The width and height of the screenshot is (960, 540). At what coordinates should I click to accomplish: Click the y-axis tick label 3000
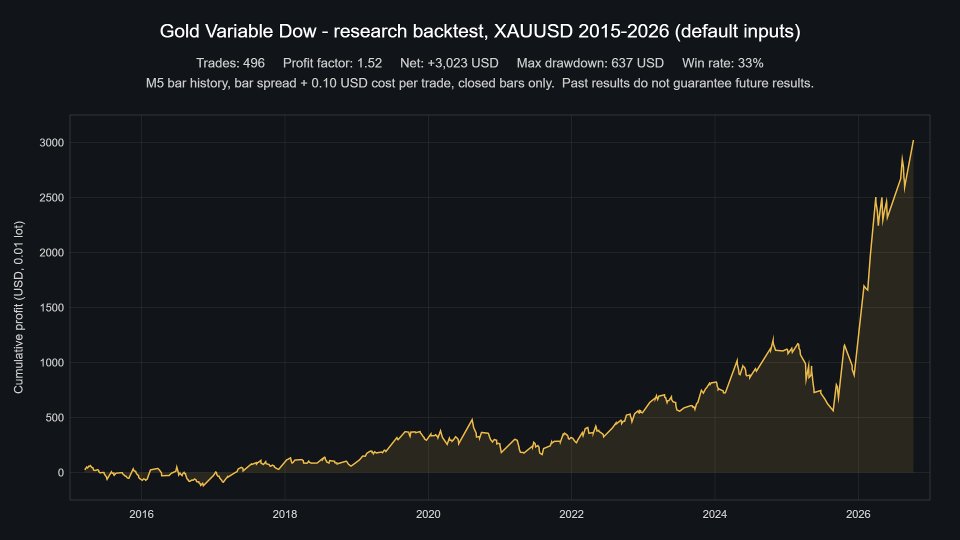51,143
